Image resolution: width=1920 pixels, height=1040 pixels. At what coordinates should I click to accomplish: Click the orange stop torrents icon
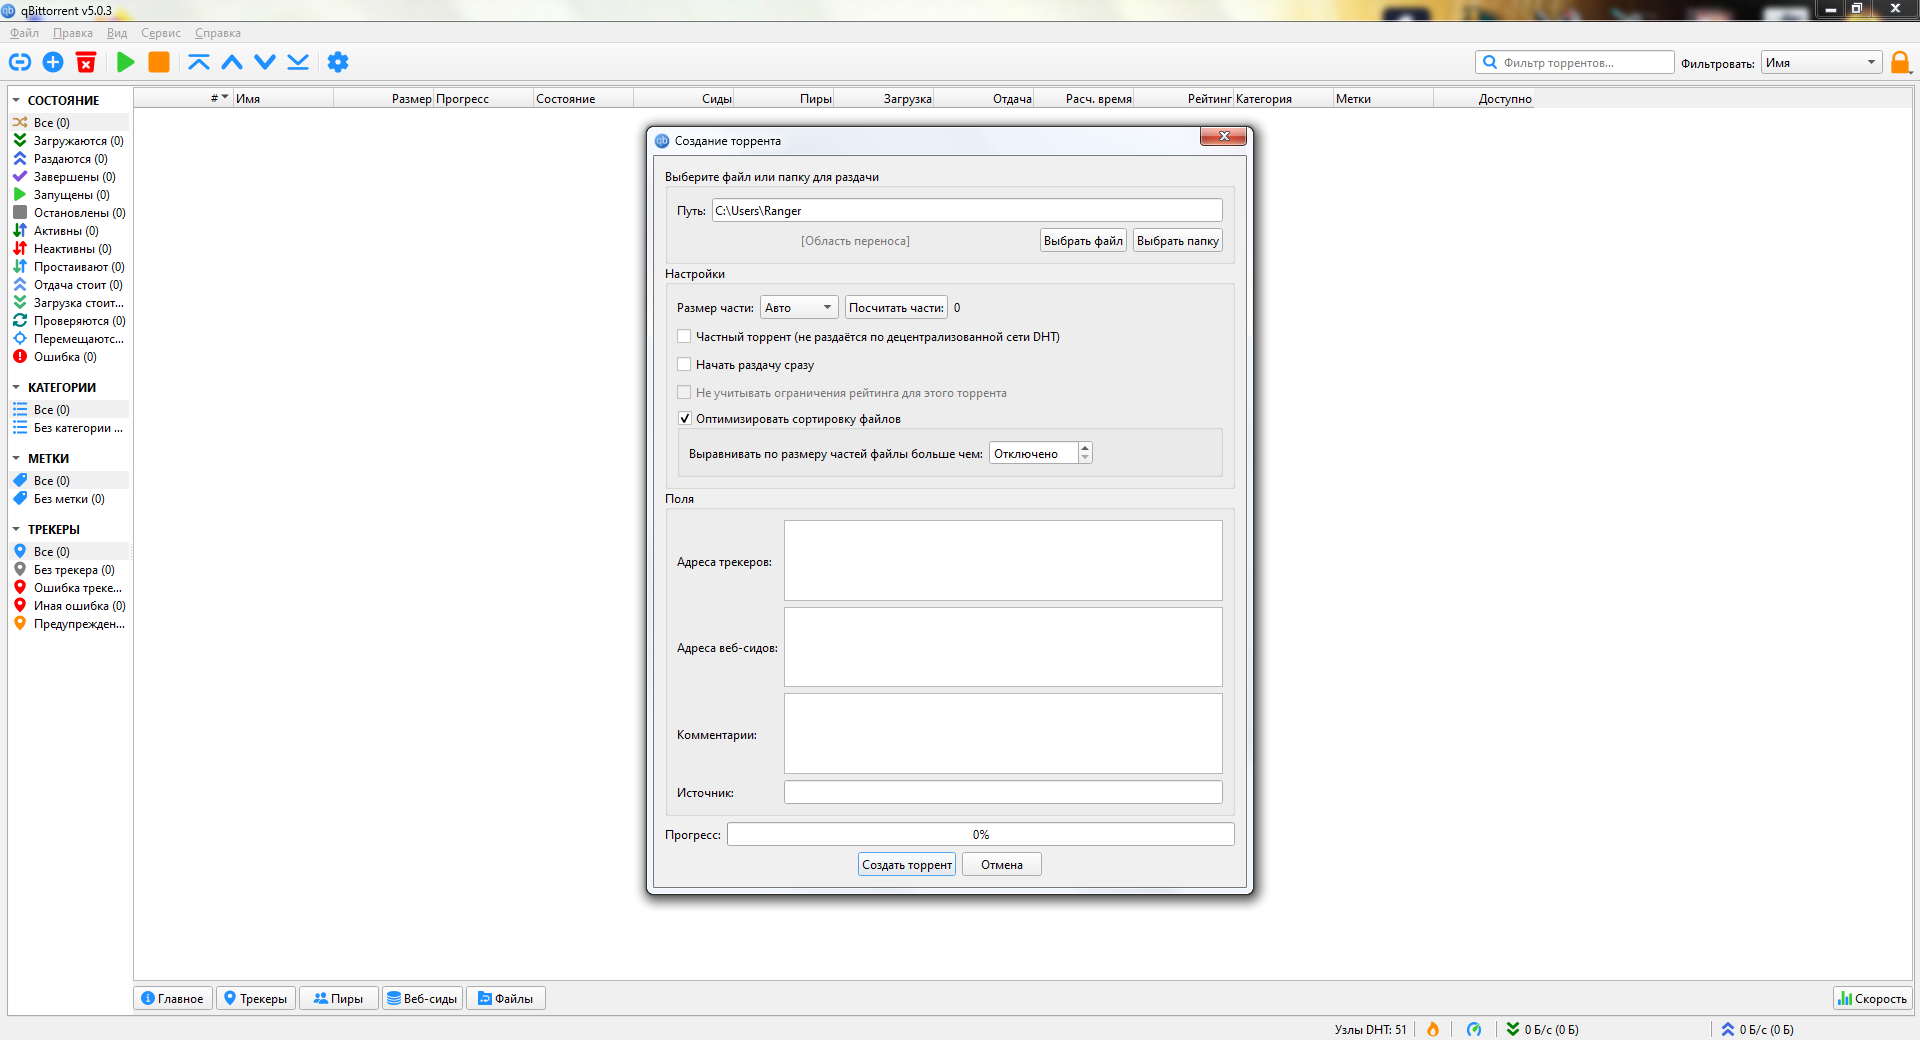[x=159, y=62]
